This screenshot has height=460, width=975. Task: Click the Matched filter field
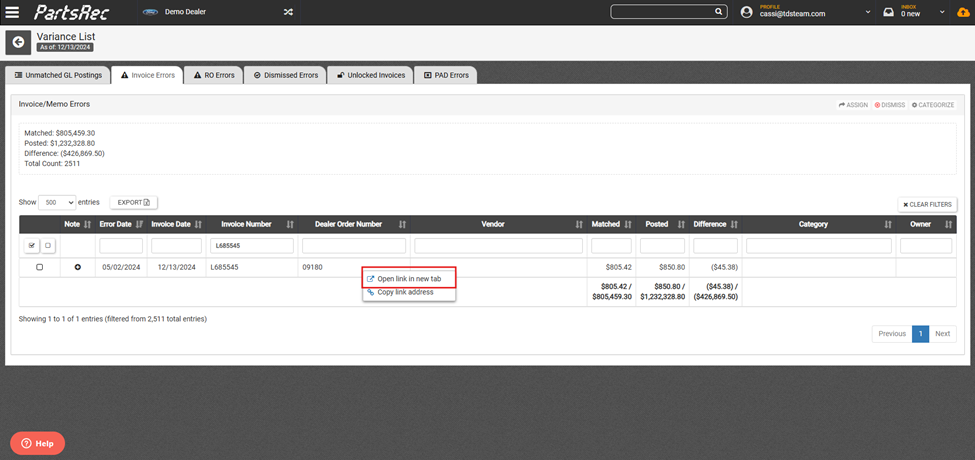pos(611,246)
